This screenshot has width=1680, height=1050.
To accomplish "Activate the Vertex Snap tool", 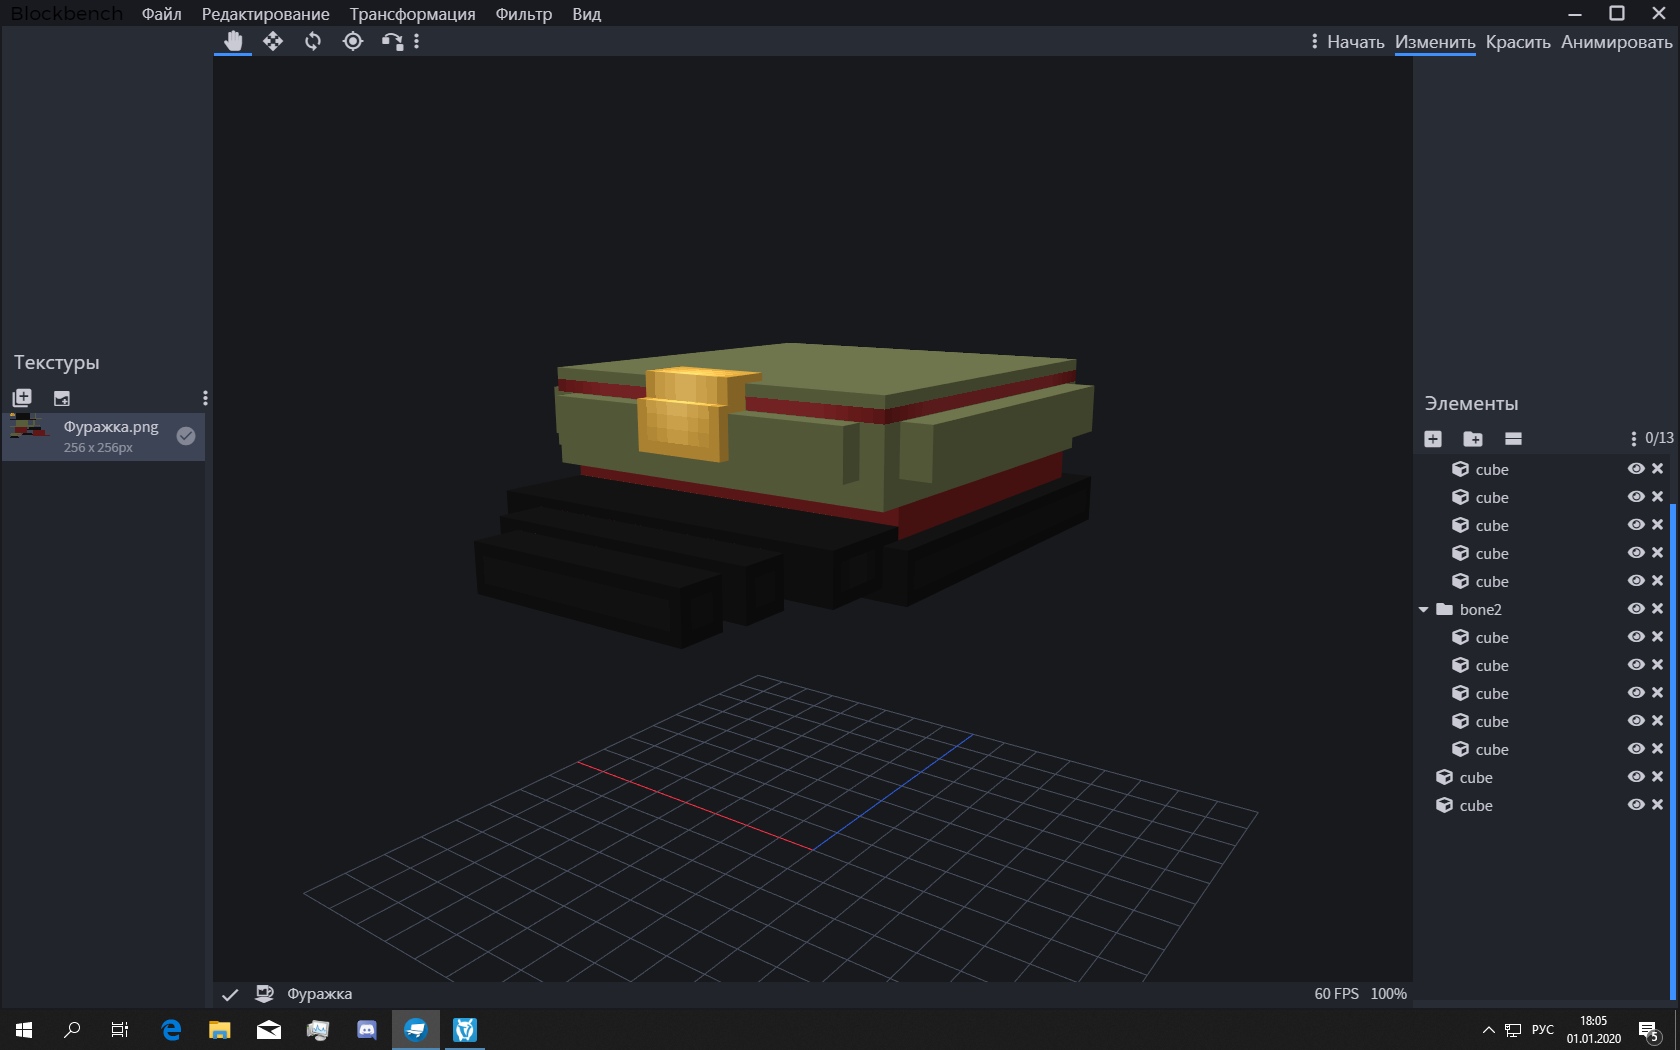I will [x=392, y=41].
